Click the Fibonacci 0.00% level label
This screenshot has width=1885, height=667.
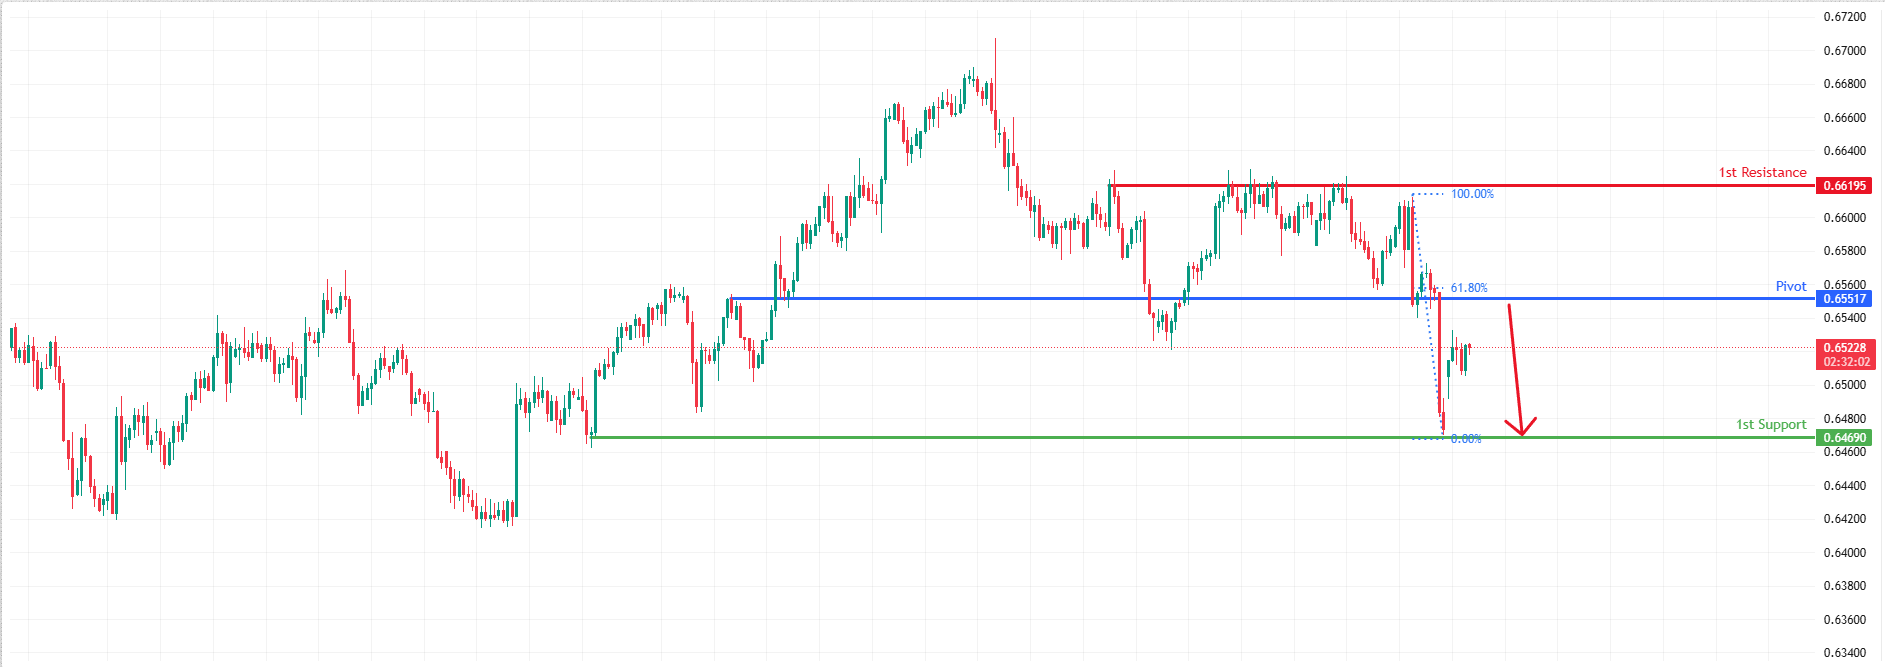[1466, 439]
